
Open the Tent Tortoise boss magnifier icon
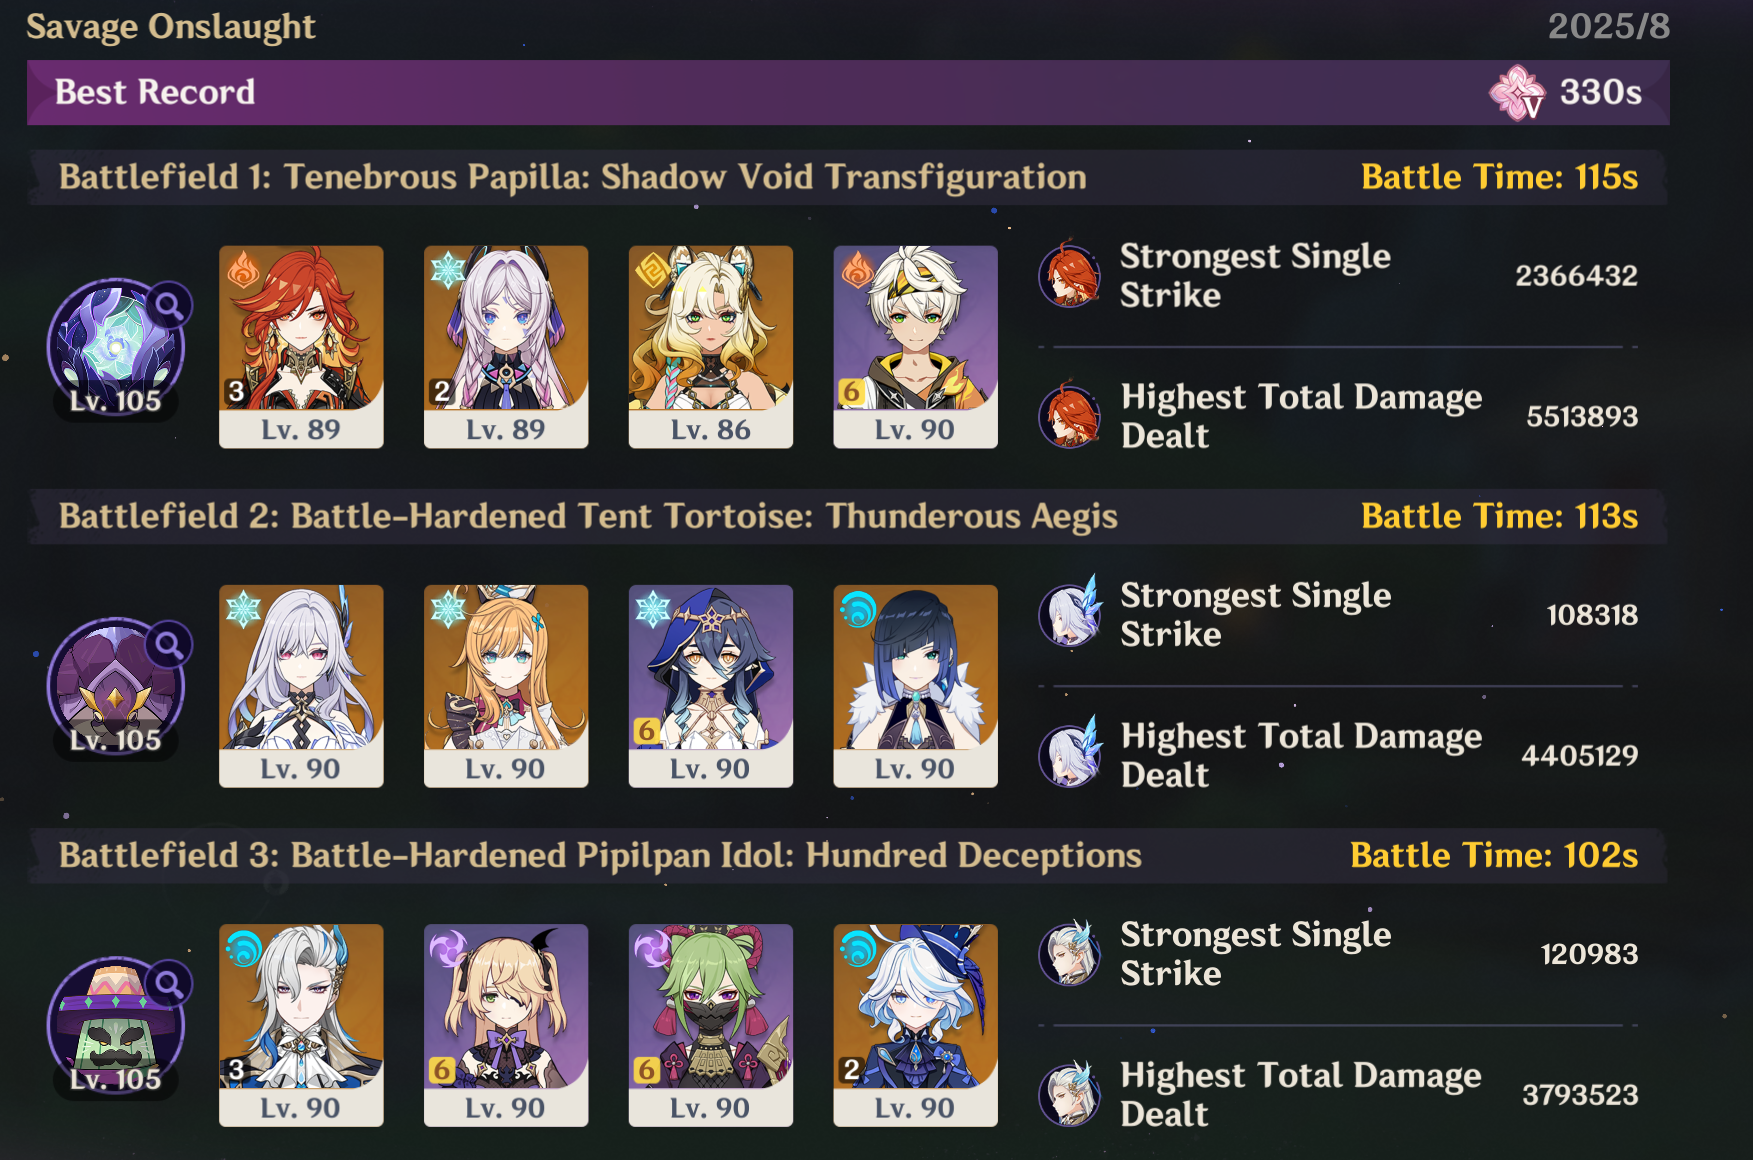169,645
